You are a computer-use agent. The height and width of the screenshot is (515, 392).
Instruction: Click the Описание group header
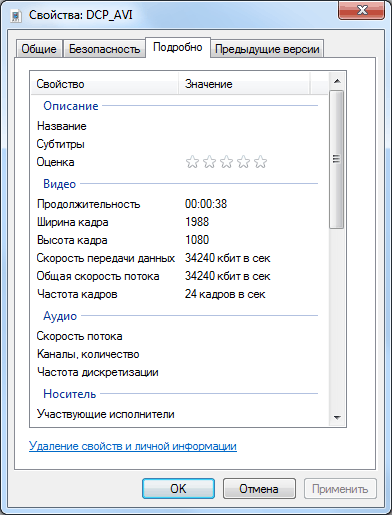coord(71,106)
